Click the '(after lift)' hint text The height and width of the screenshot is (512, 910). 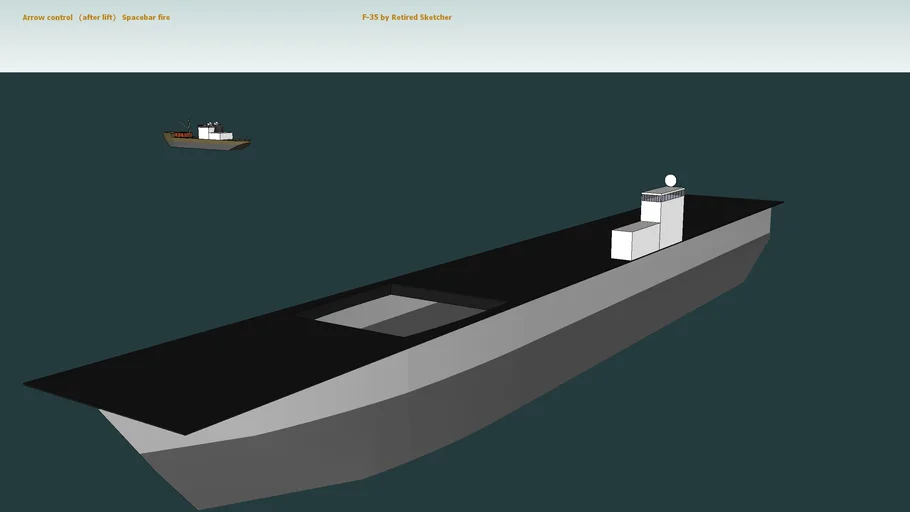pos(97,18)
